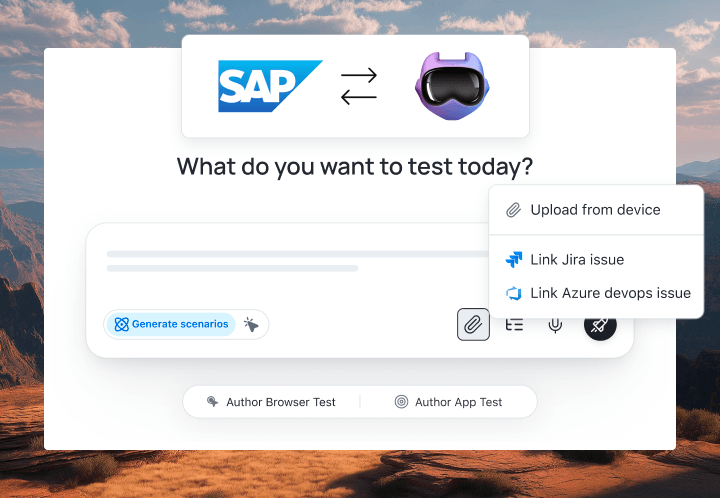720x498 pixels.
Task: Select Link Azure devops issue
Action: pos(610,293)
